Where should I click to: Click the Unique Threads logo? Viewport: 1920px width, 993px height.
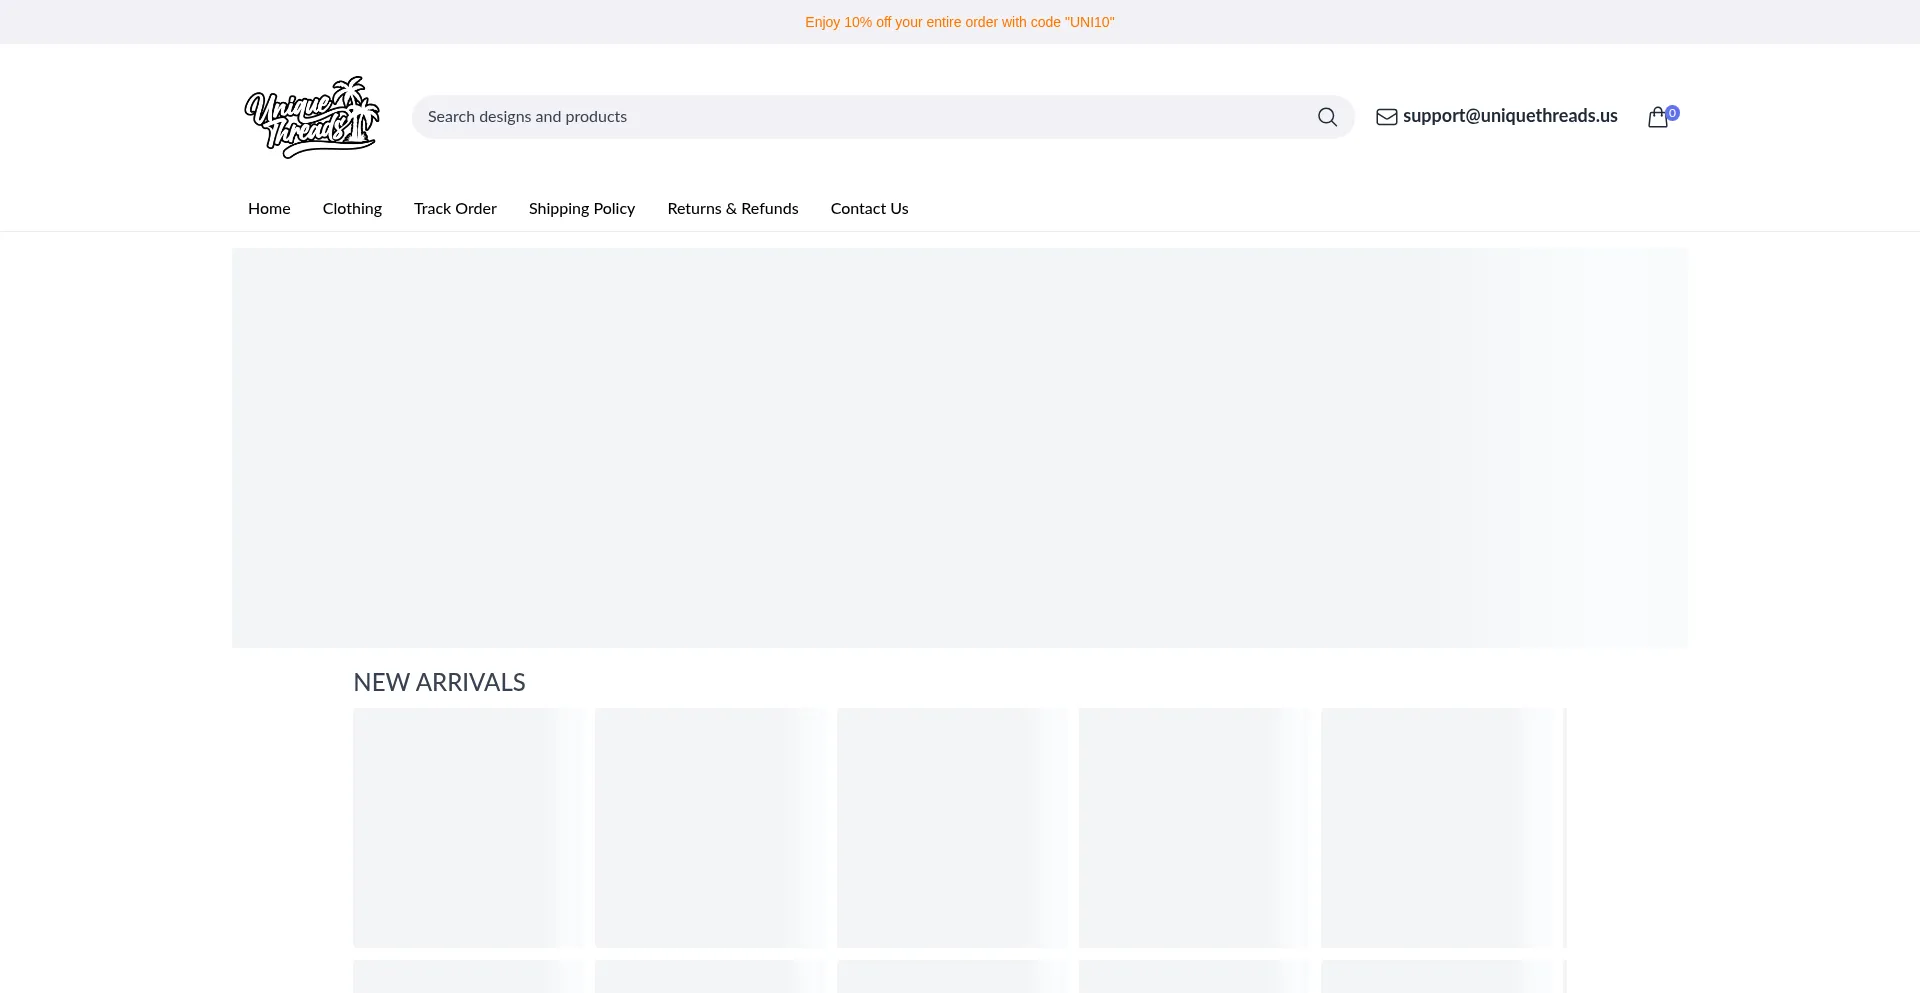point(312,117)
